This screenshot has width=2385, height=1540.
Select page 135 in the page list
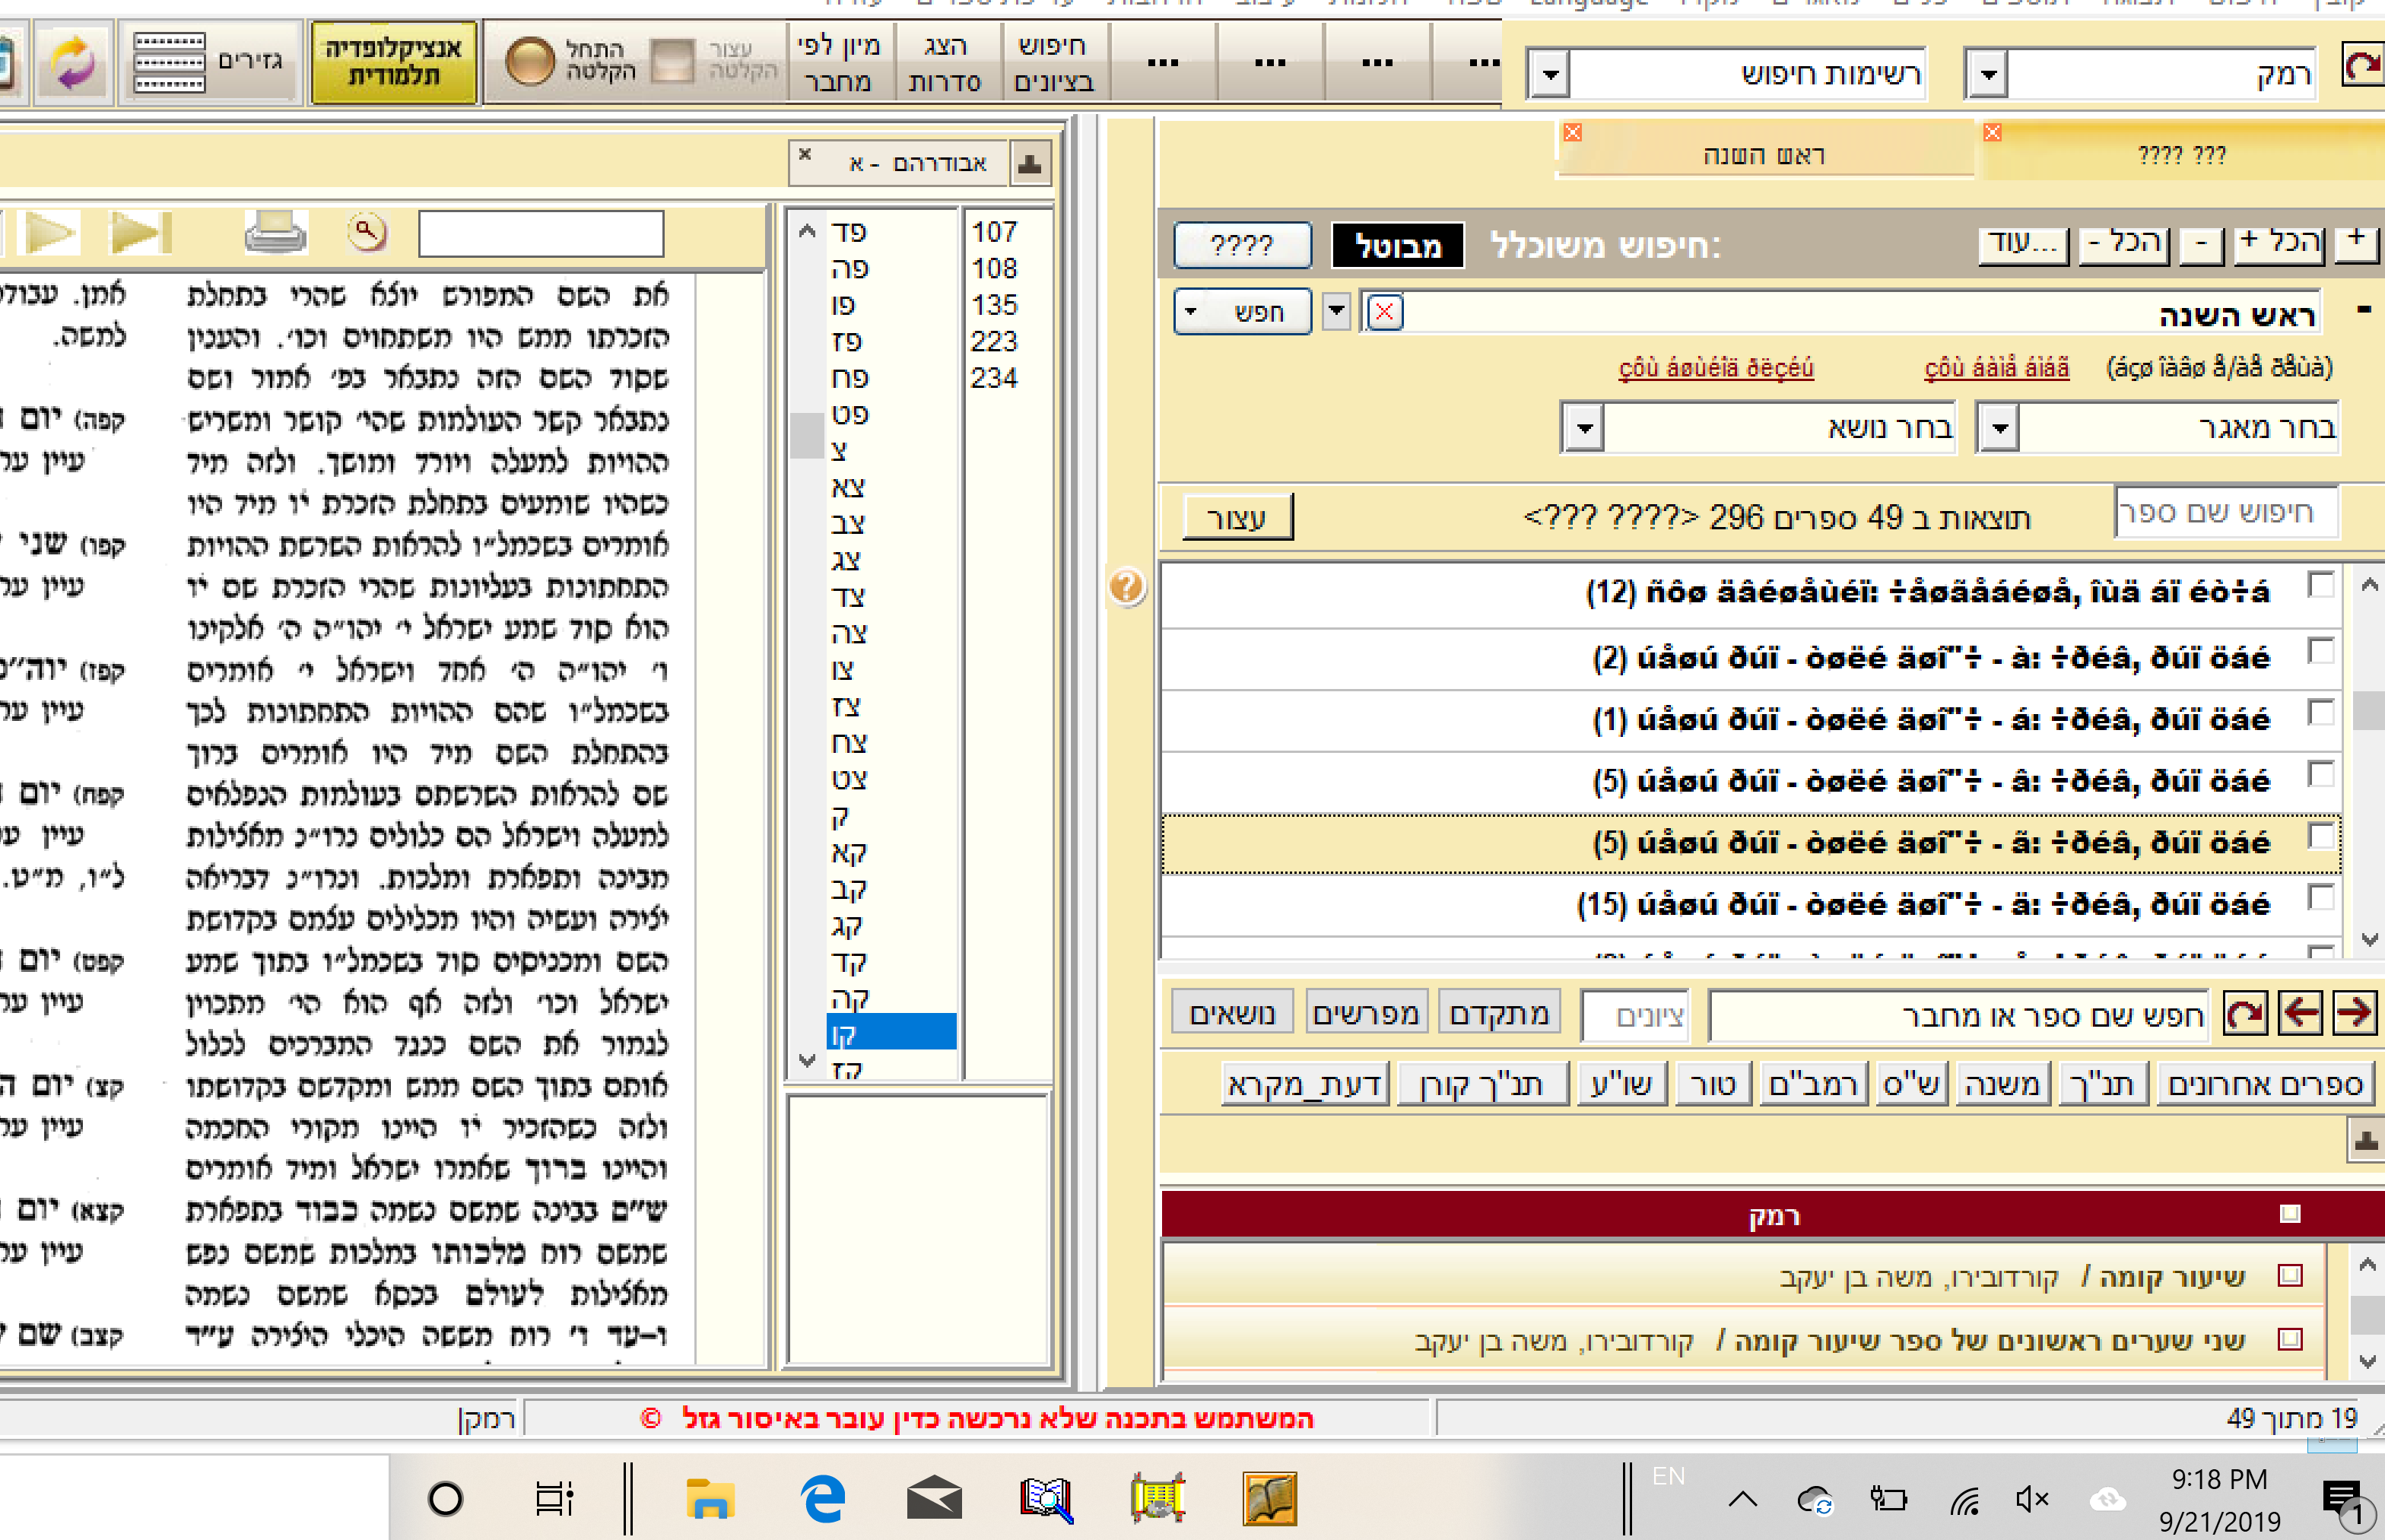(994, 305)
